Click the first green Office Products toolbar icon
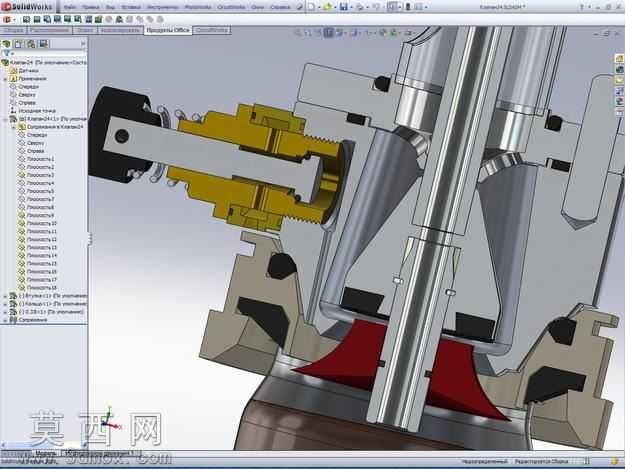 click(x=26, y=19)
